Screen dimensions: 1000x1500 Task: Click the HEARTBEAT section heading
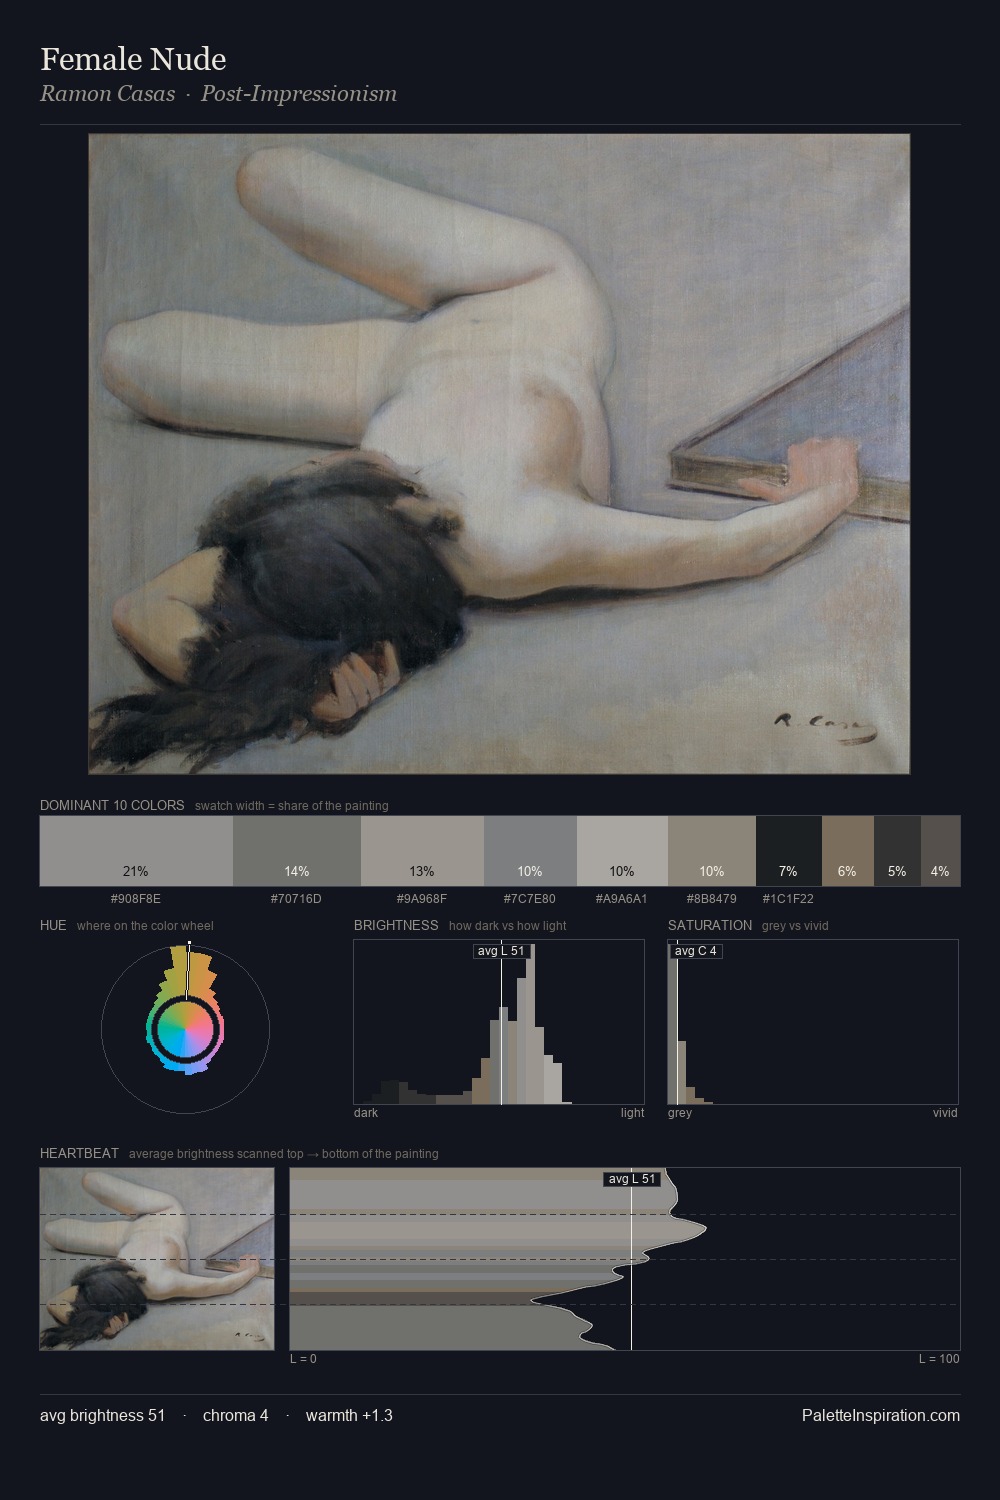click(79, 1153)
